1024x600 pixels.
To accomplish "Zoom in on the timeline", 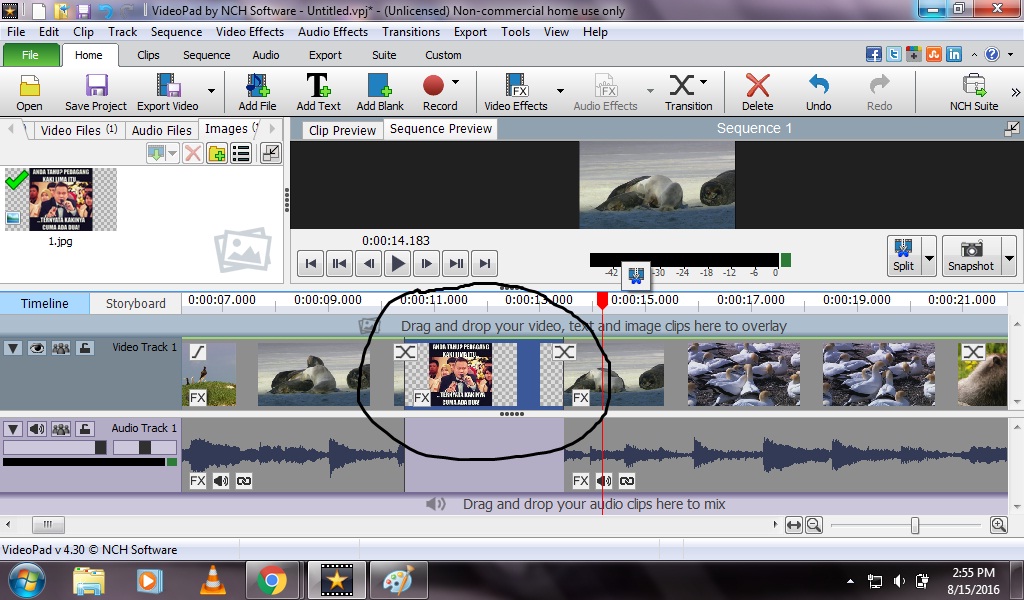I will click(999, 525).
